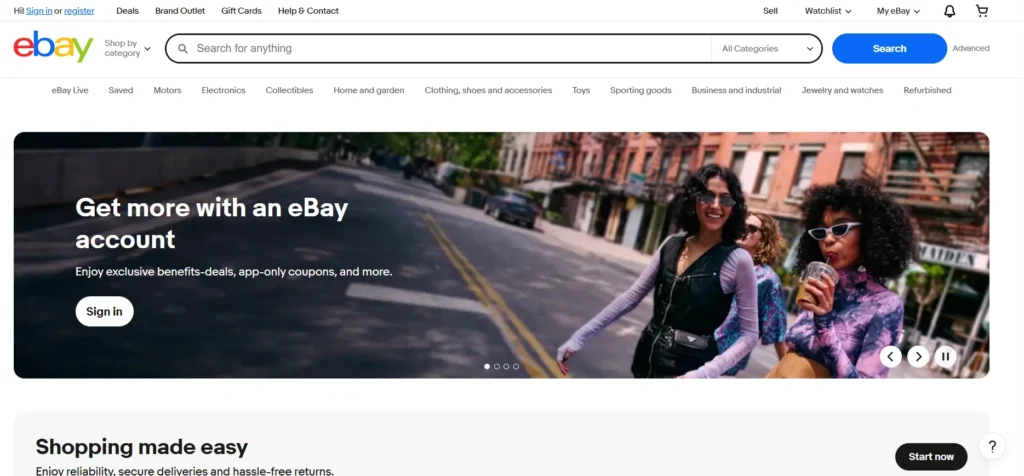Screen dimensions: 1024x476
Task: Expand the Watchlist menu
Action: [828, 11]
